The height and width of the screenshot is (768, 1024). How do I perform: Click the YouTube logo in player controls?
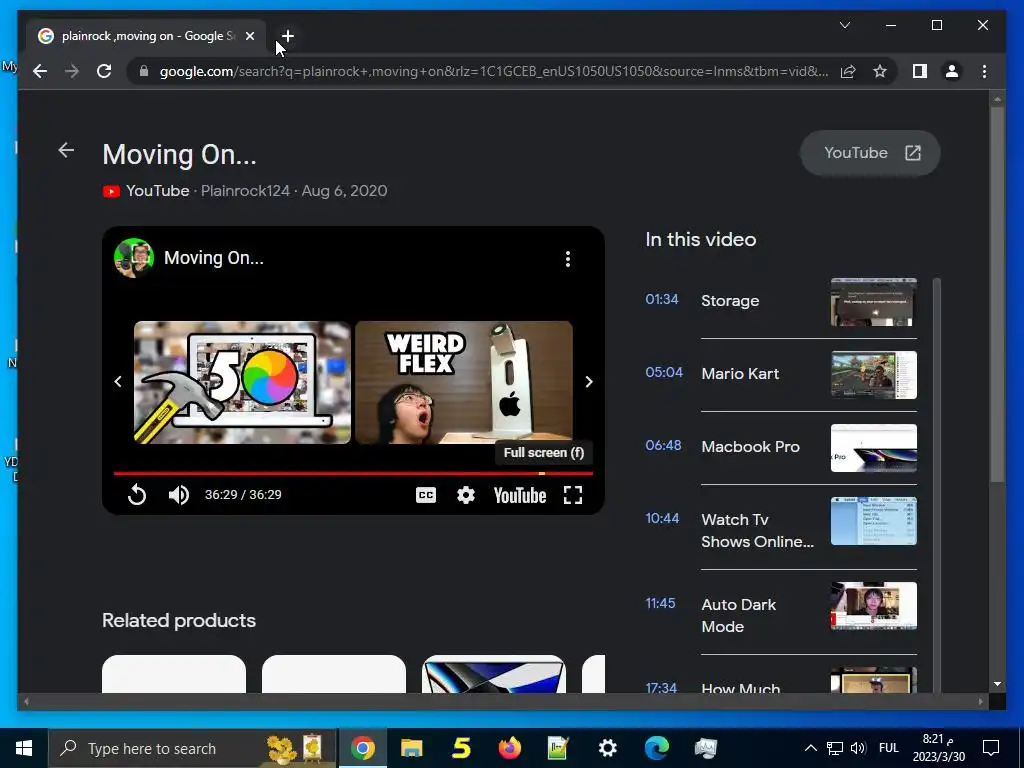pos(520,496)
